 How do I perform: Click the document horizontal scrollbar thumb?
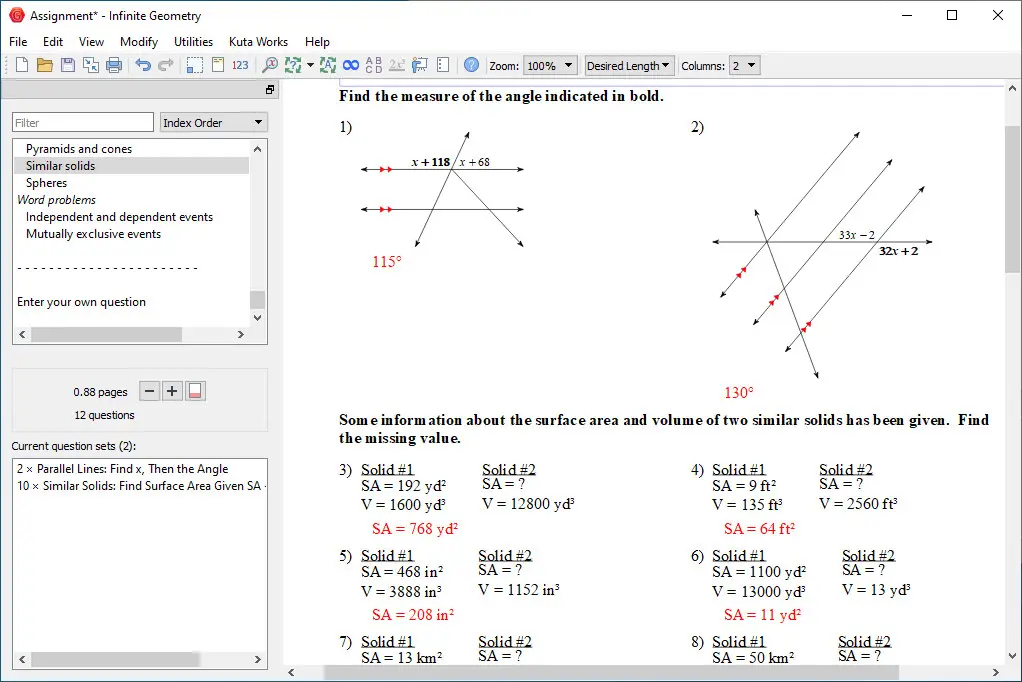(611, 672)
